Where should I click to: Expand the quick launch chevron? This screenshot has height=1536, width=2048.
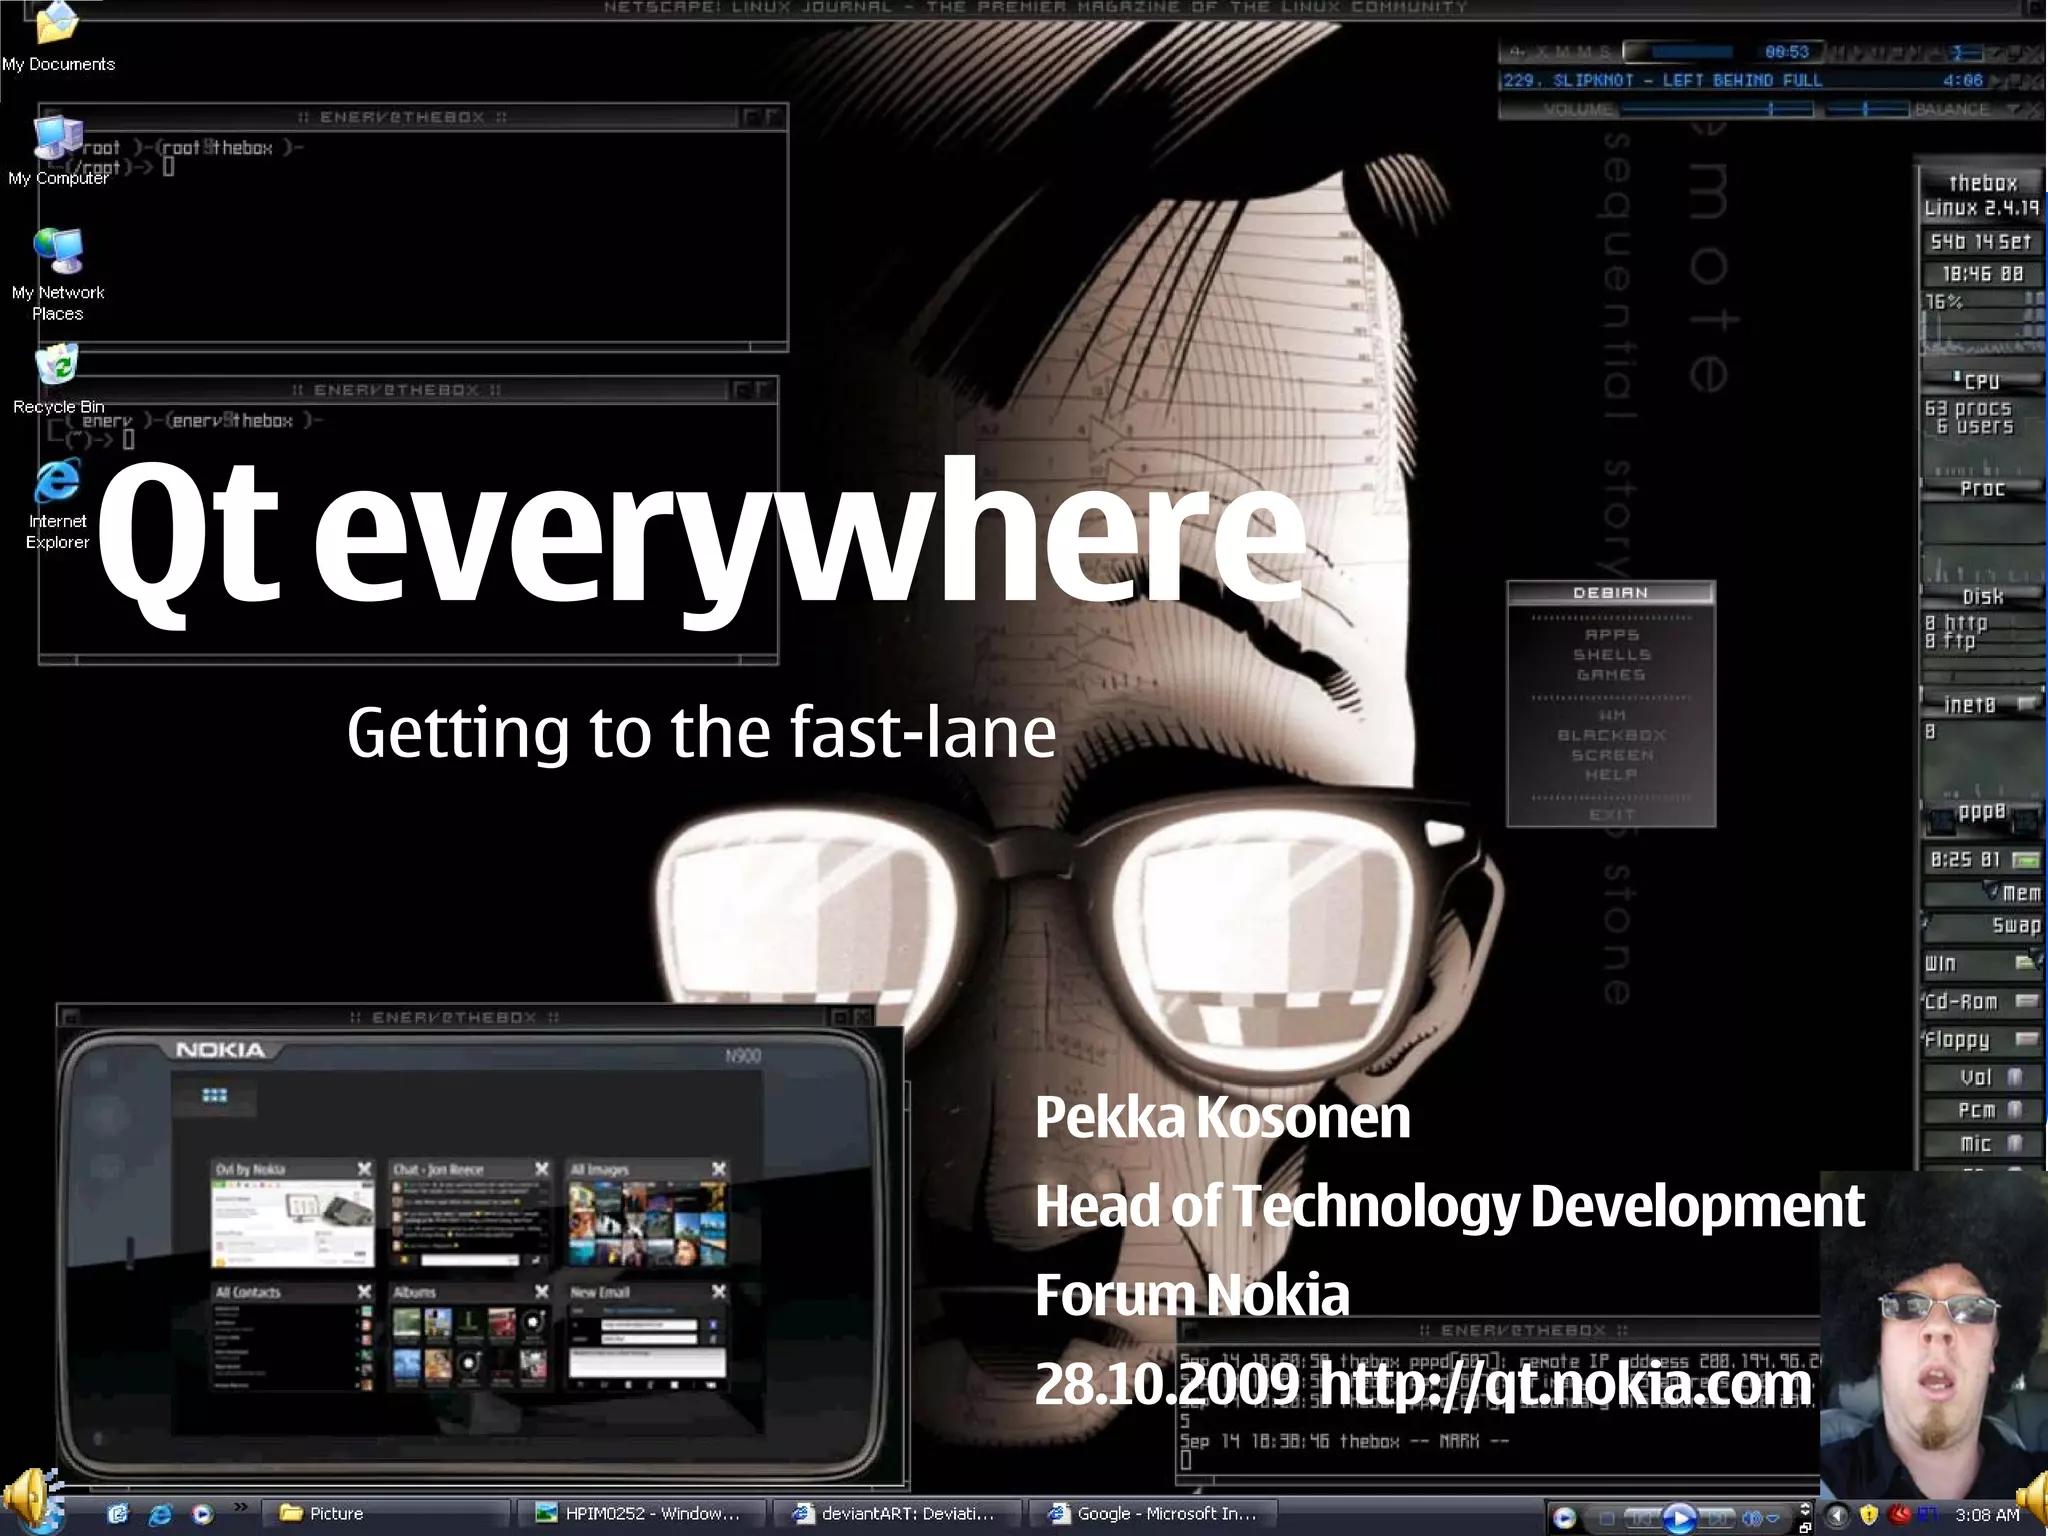241,1507
